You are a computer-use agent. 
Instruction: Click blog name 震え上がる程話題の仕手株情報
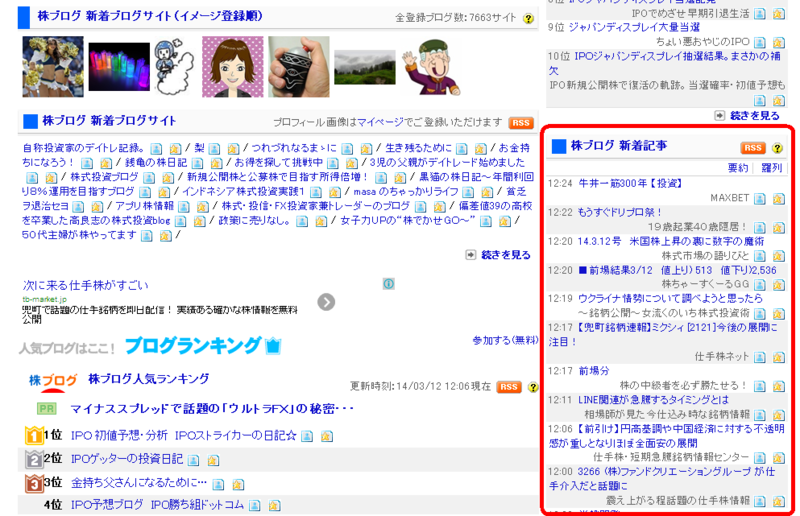coord(678,501)
